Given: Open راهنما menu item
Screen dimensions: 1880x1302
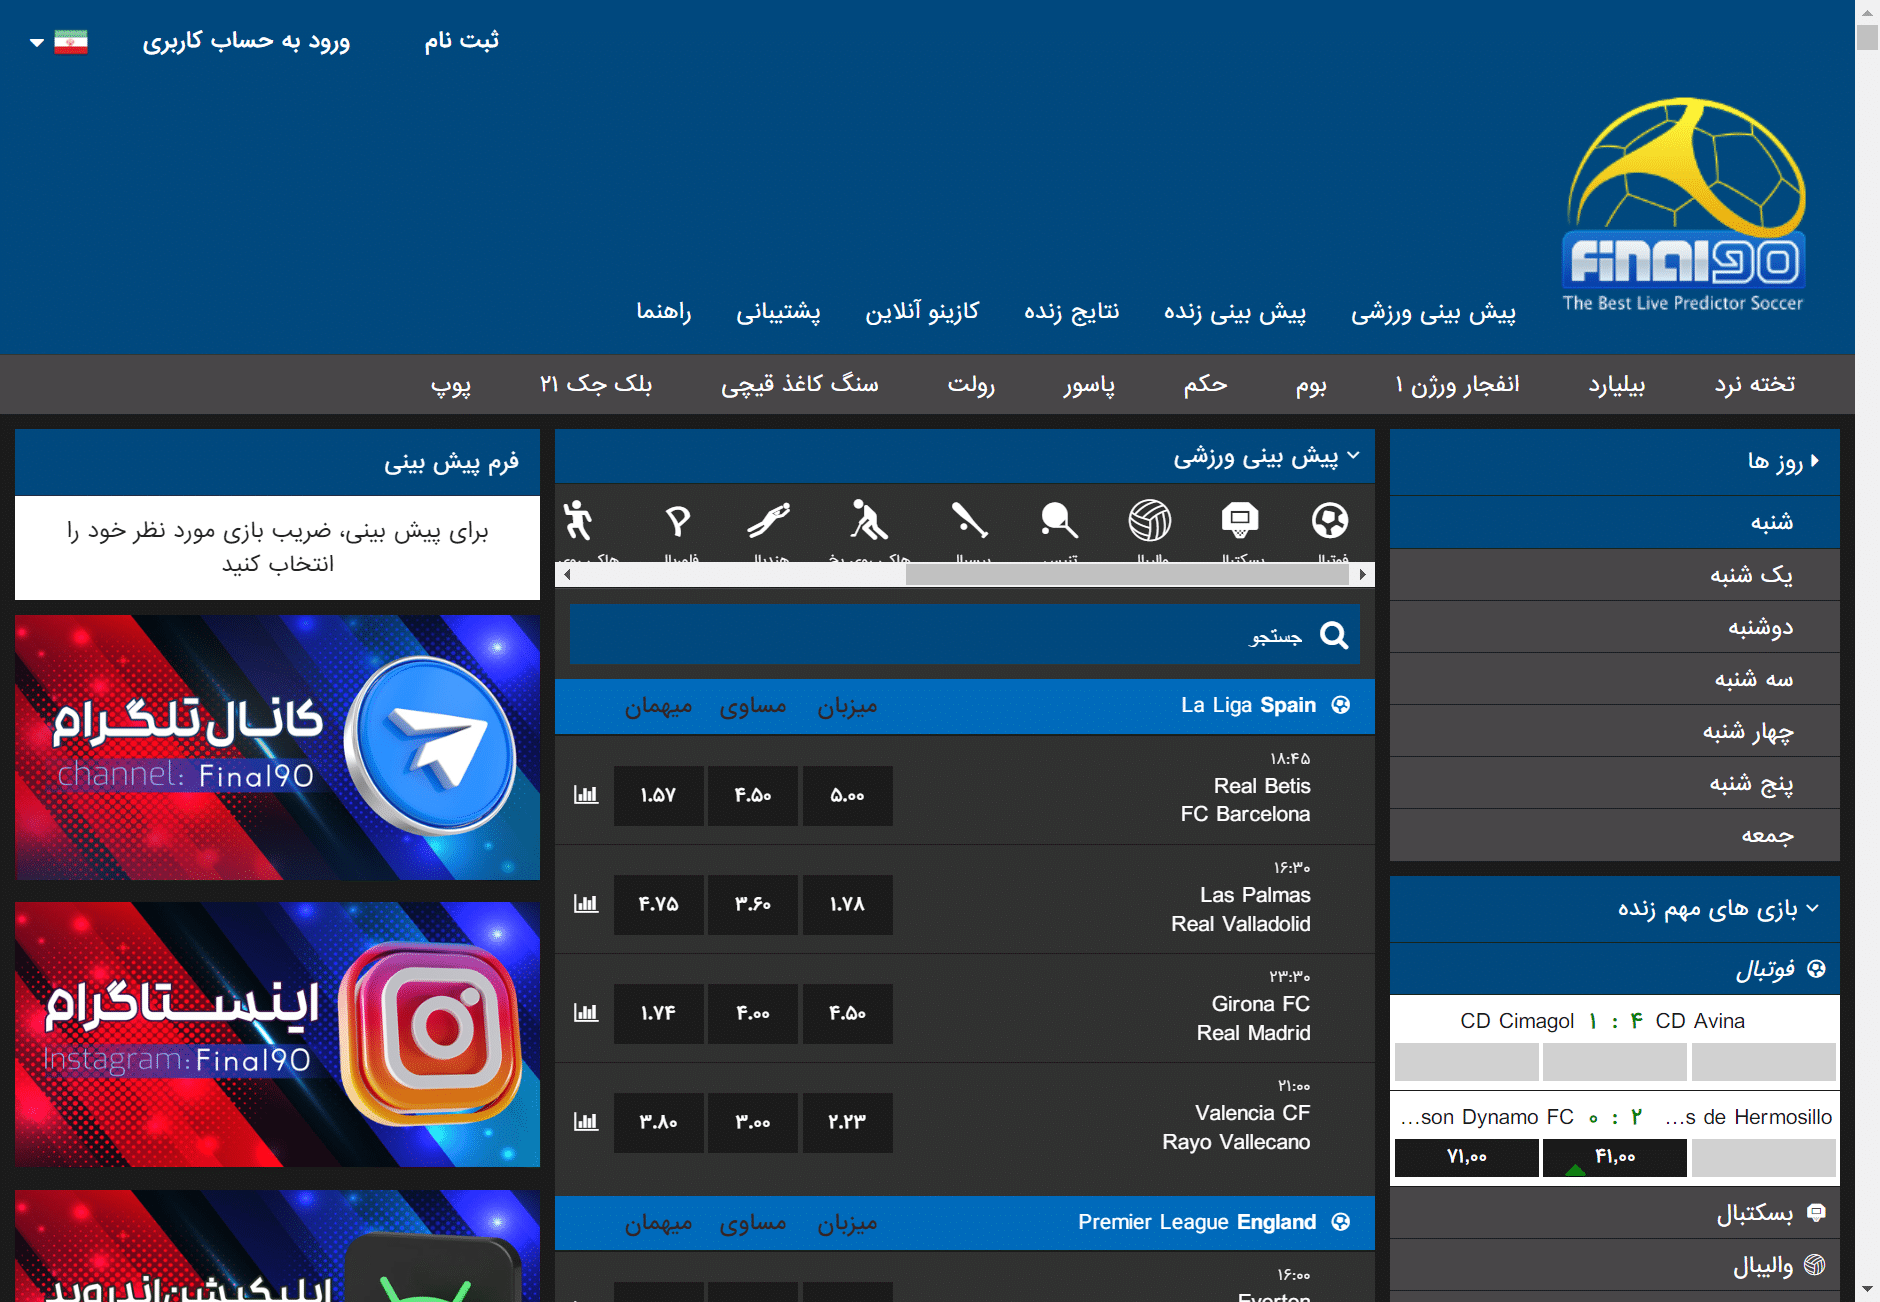Looking at the screenshot, I should click(664, 312).
